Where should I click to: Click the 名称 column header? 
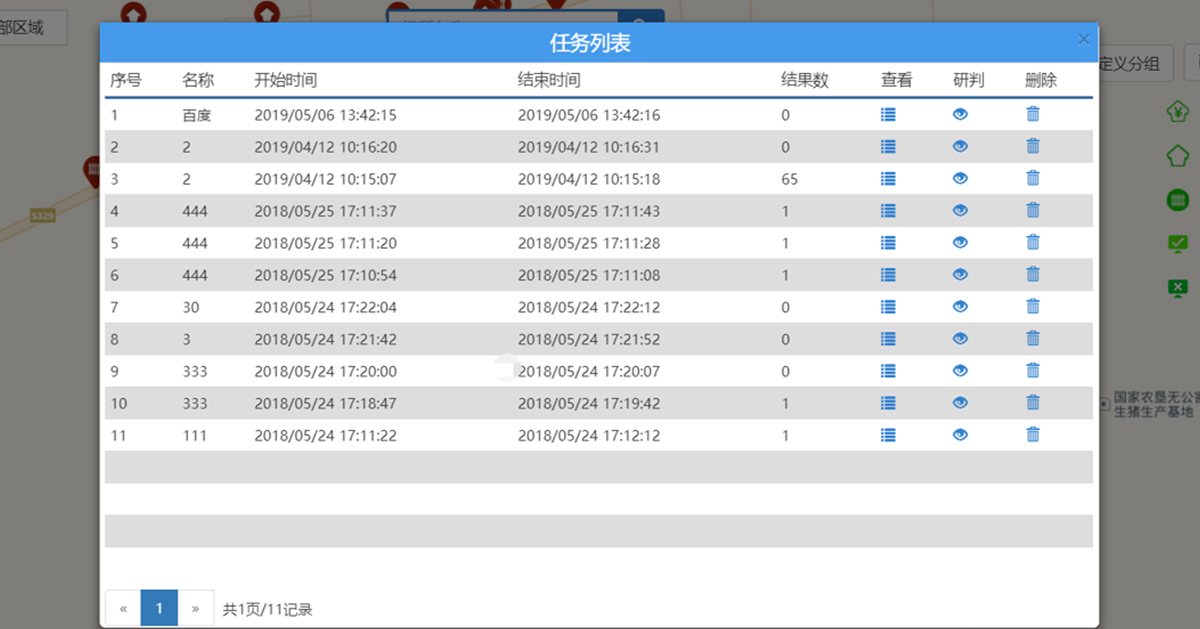[x=198, y=80]
